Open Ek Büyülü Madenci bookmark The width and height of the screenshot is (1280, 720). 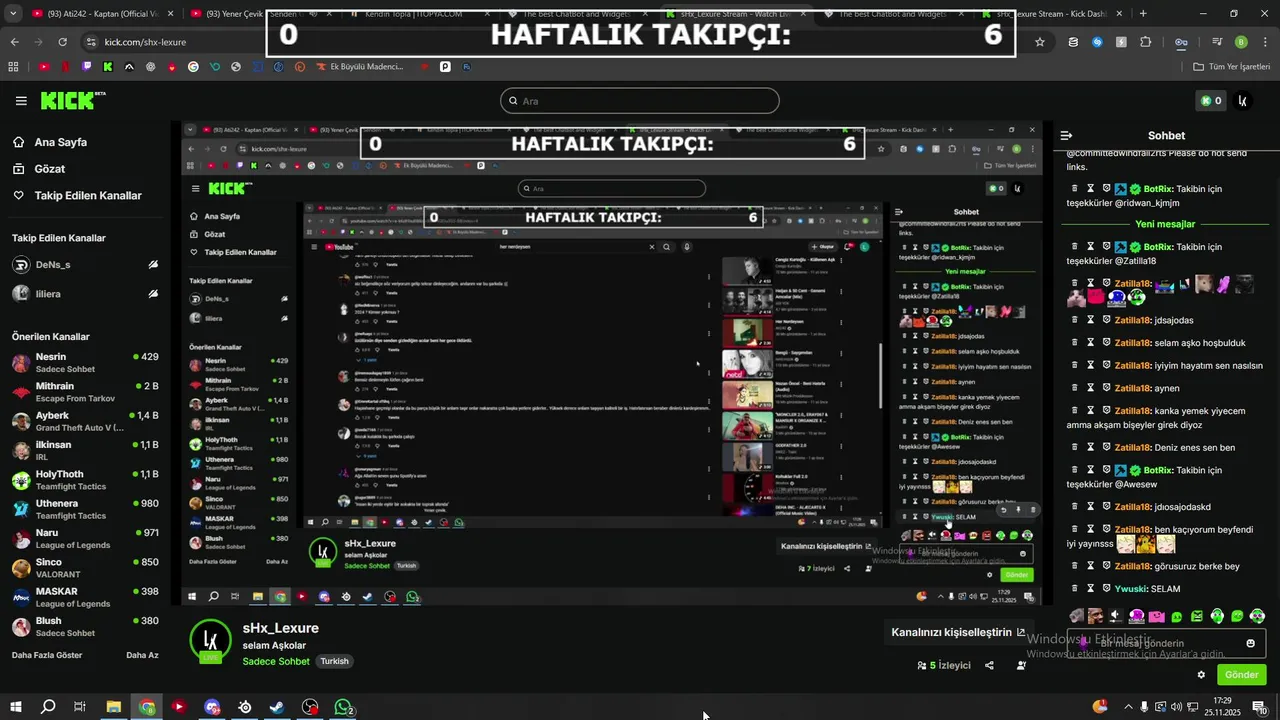click(358, 67)
